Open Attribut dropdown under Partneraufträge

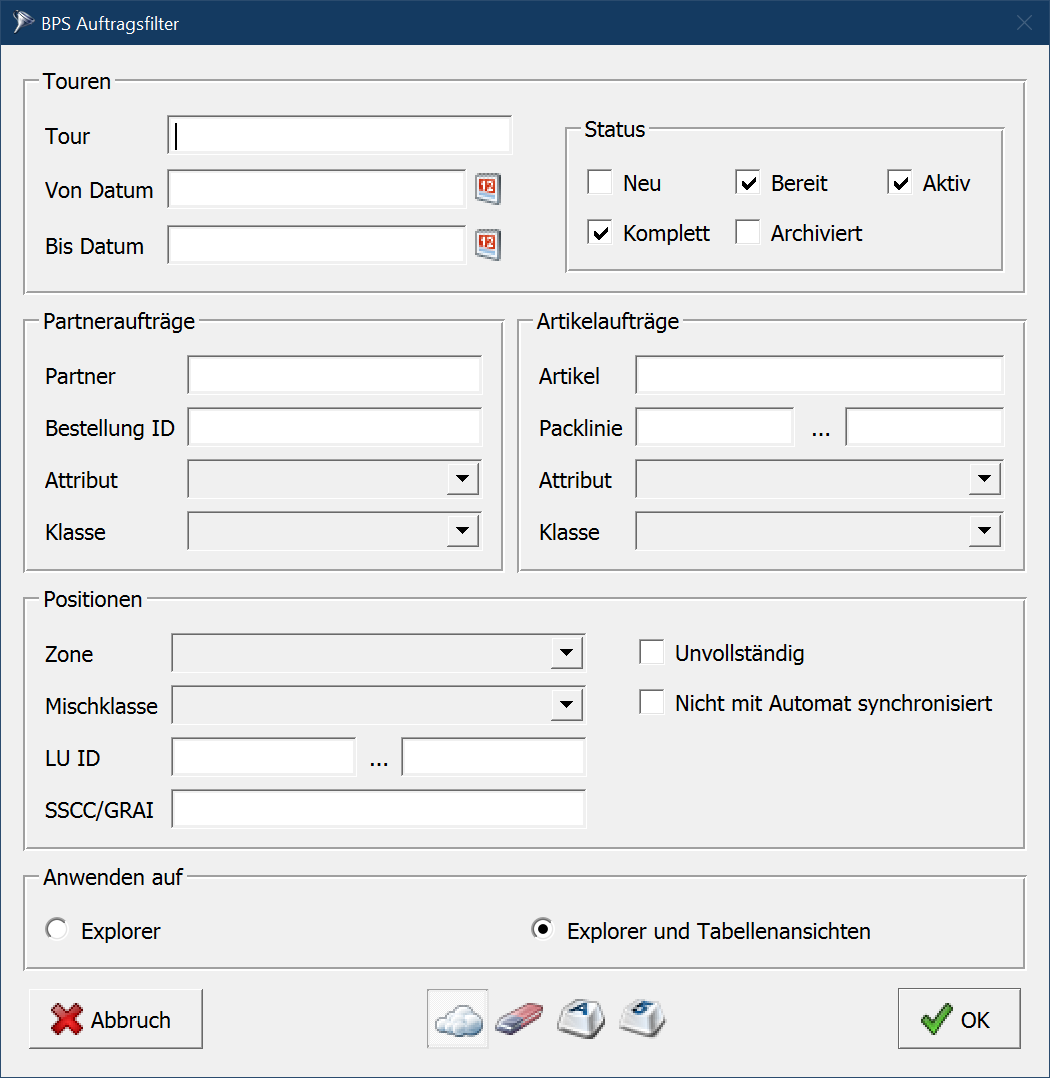click(462, 479)
